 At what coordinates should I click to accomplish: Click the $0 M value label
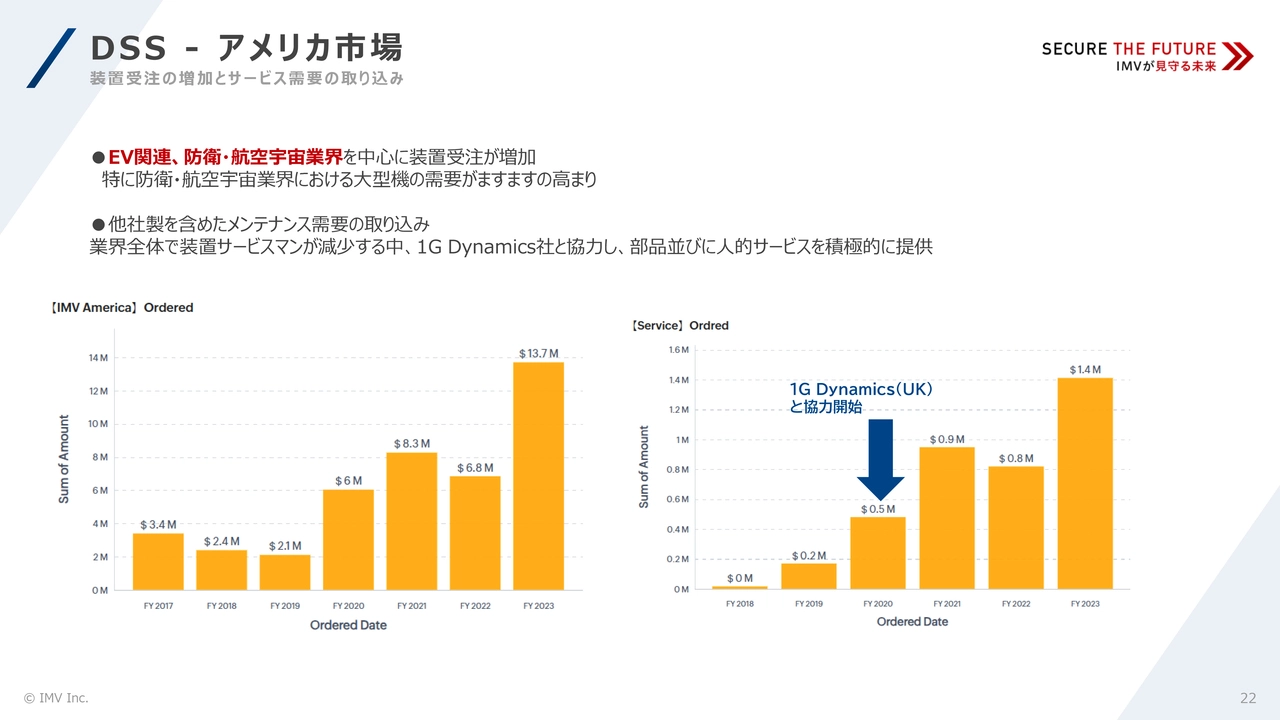pyautogui.click(x=740, y=578)
